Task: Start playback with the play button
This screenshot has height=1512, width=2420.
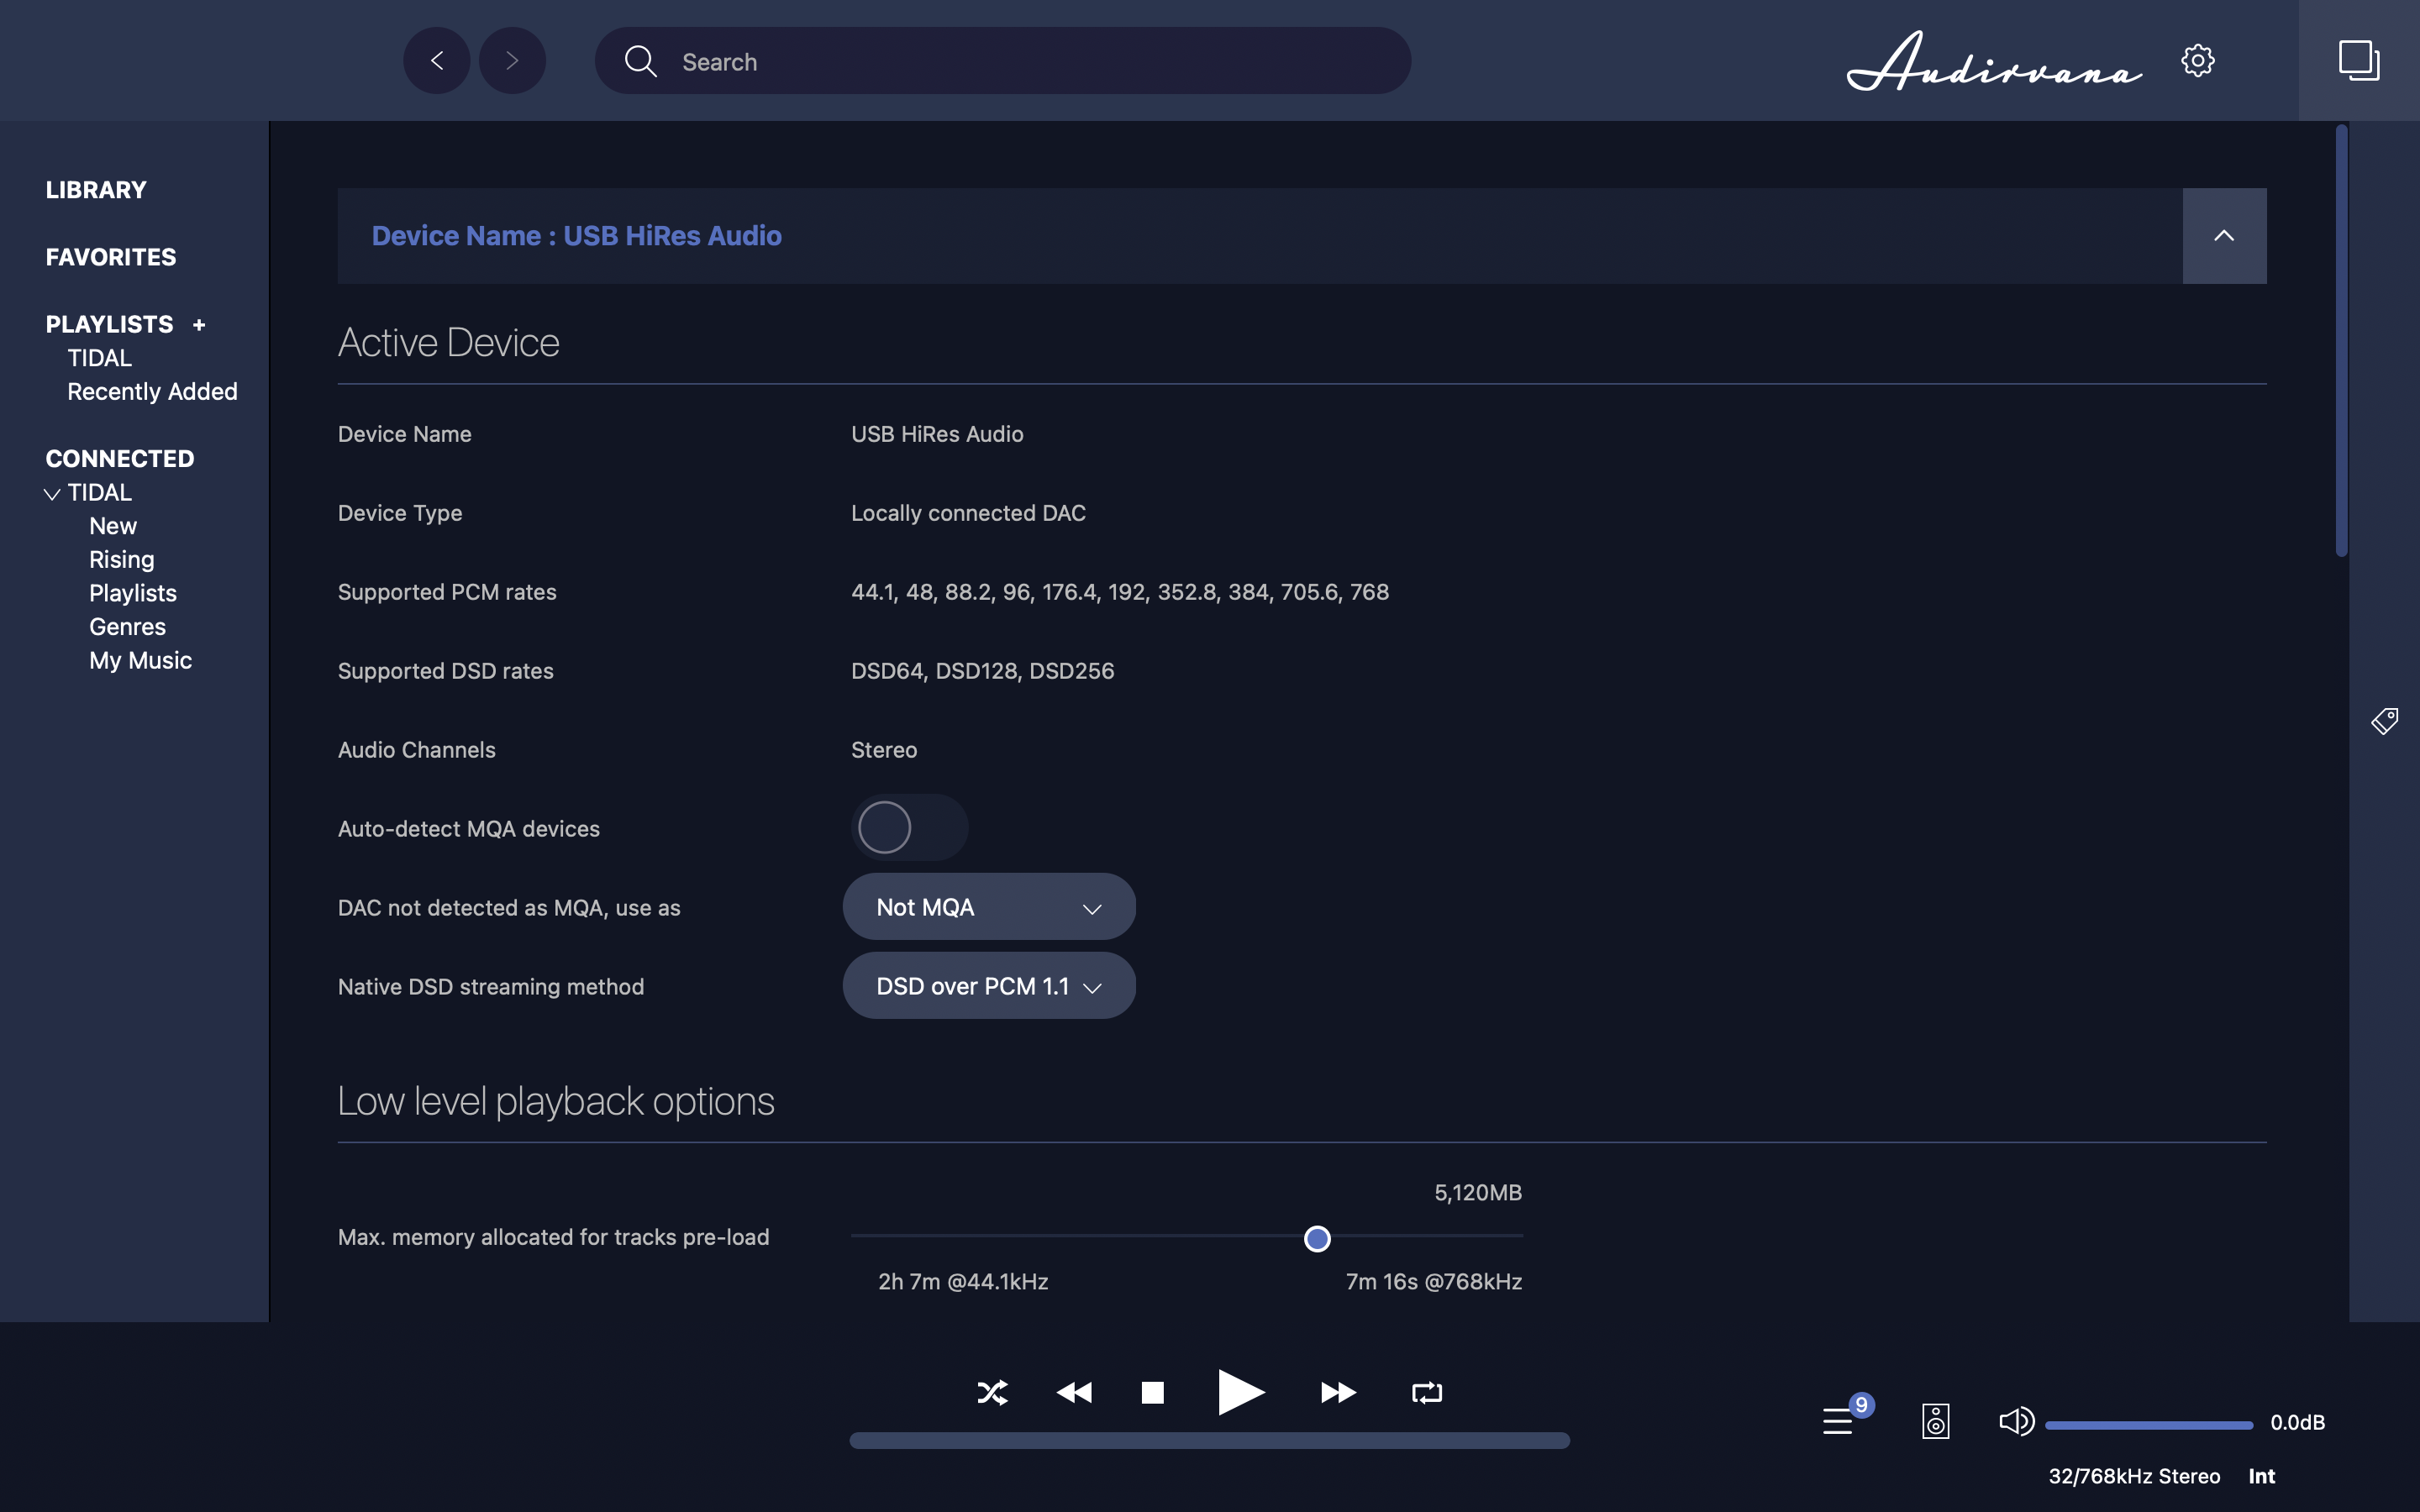Action: click(1240, 1392)
